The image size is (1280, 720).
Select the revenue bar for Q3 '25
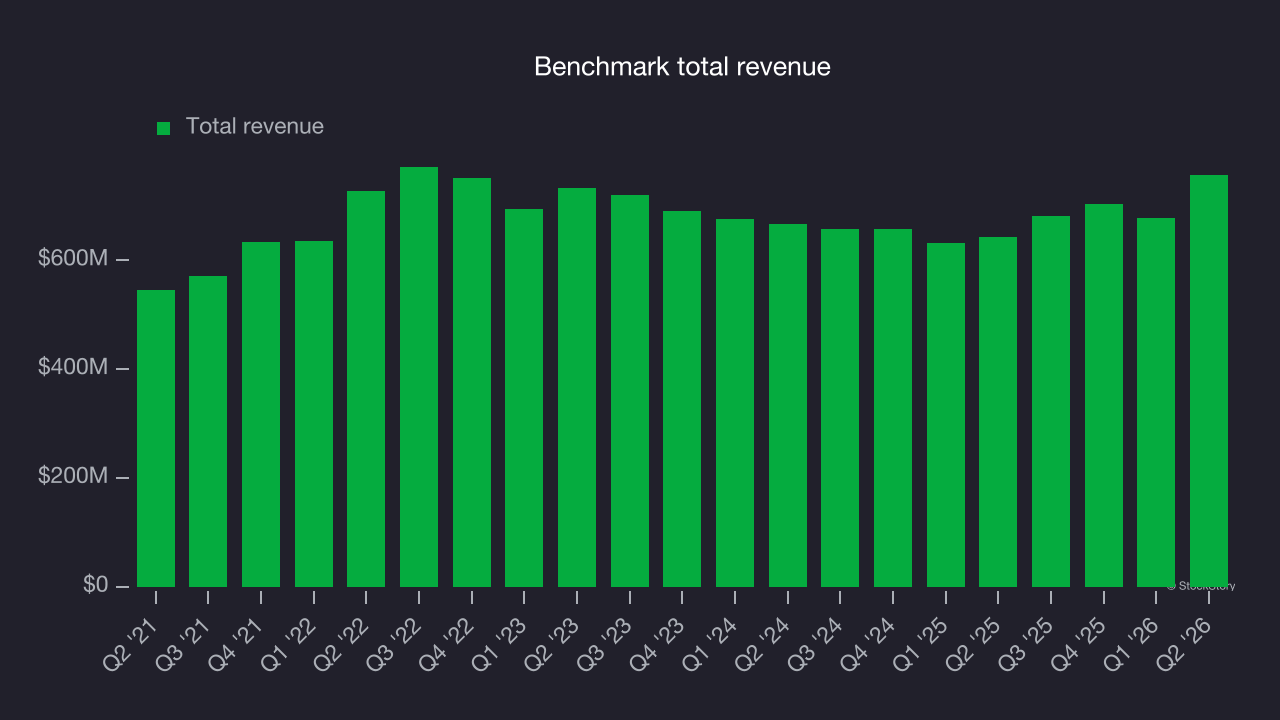(1051, 401)
